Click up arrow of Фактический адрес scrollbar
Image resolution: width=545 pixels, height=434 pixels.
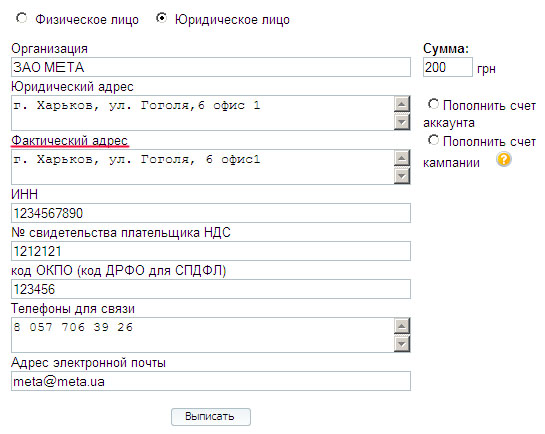coord(402,158)
